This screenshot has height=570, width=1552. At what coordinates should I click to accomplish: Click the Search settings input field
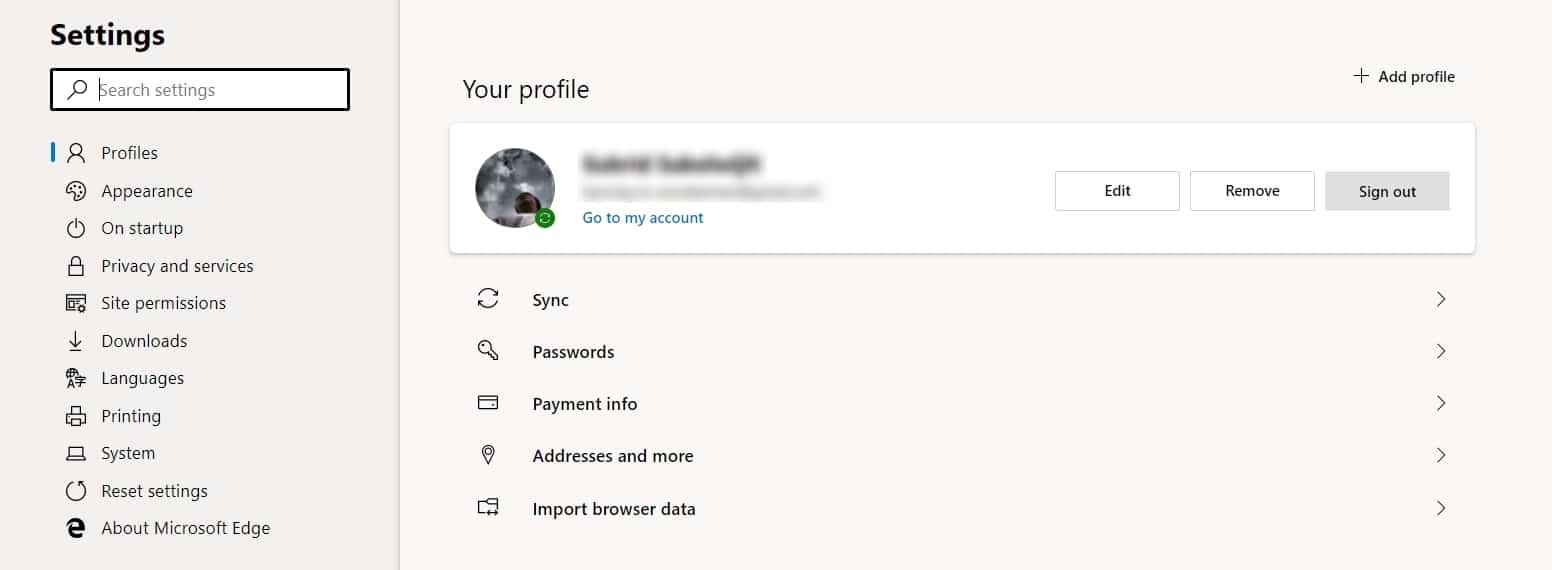[x=200, y=90]
